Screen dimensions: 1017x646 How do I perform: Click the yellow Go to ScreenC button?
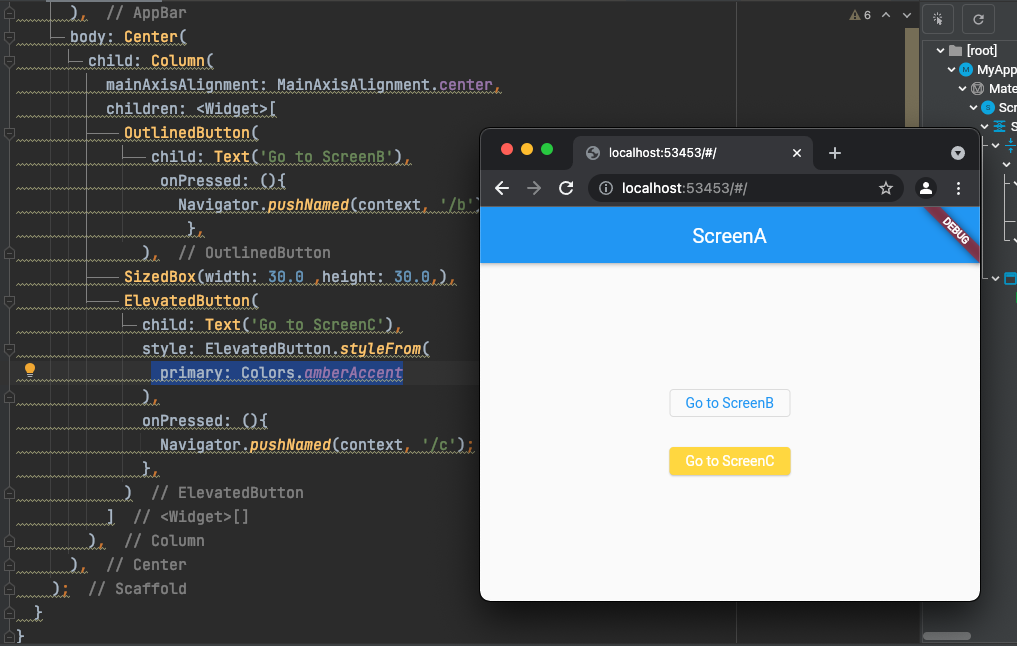[729, 461]
